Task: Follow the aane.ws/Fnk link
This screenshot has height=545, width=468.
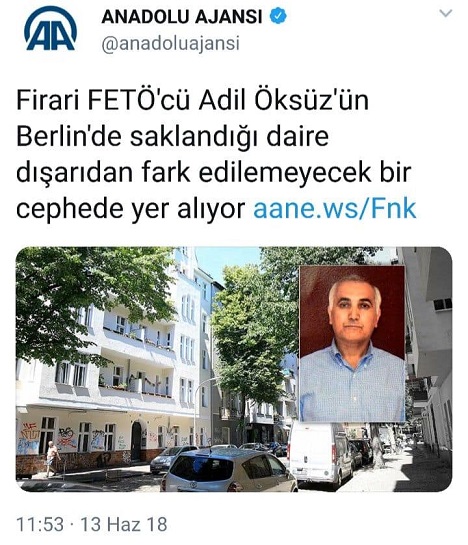Action: (x=334, y=209)
